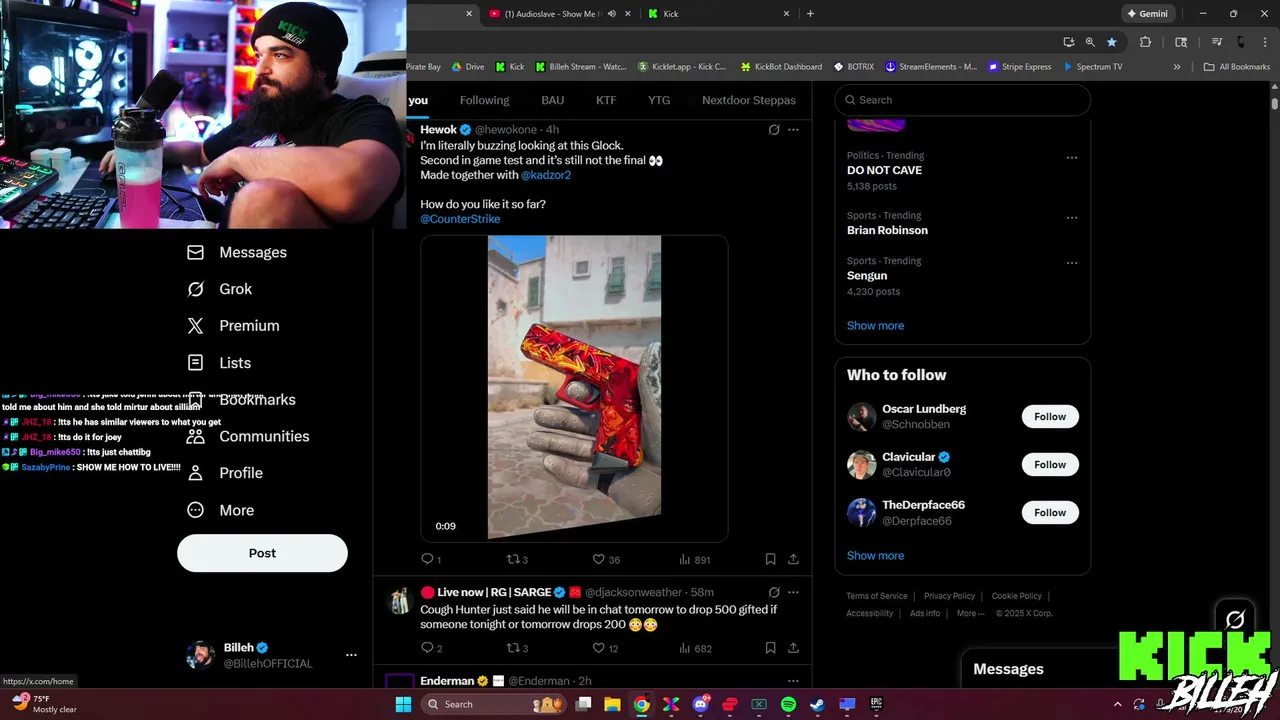Bookmark this page with the star icon
This screenshot has height=720, width=1280.
point(1111,42)
